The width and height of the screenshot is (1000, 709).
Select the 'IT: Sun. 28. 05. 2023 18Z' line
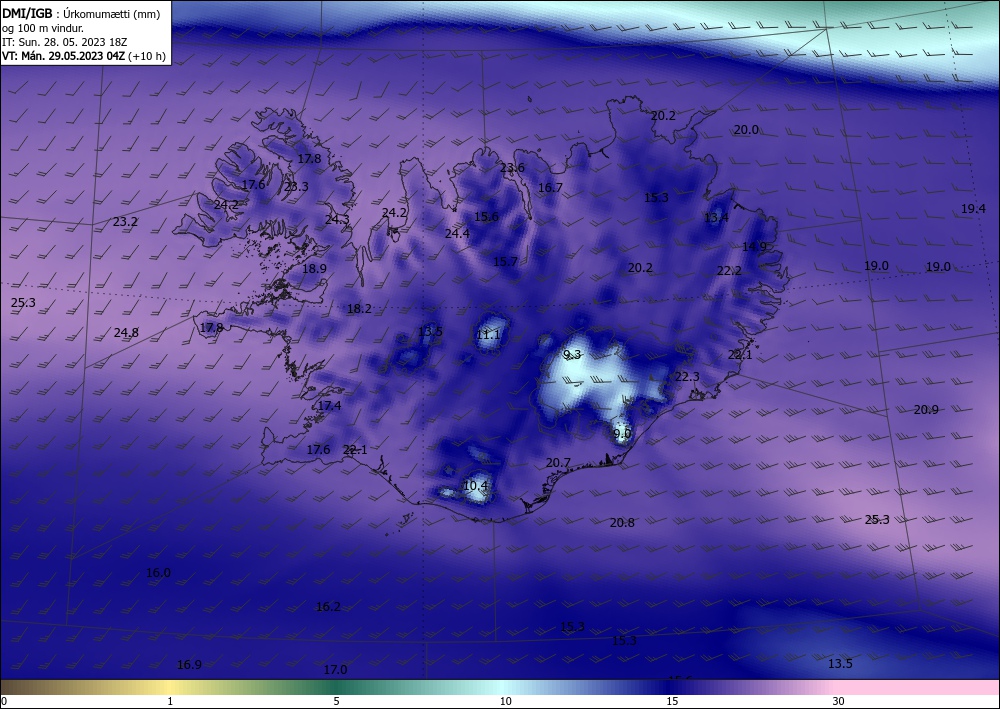[x=64, y=42]
